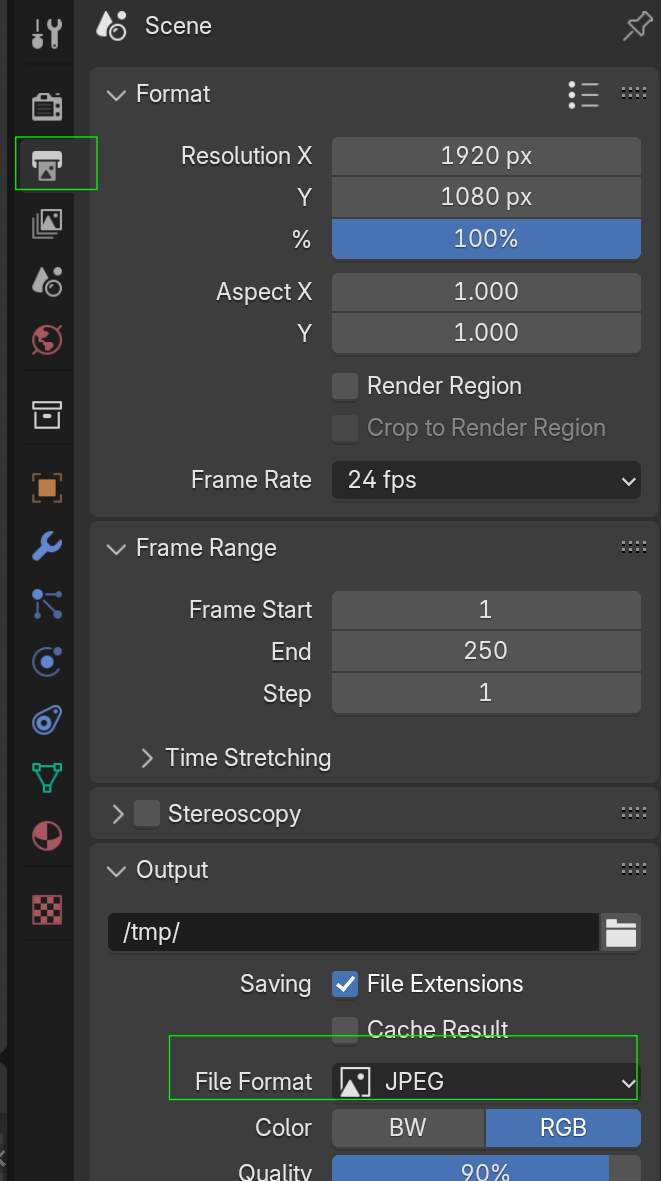Open the Render properties tab icon

click(46, 106)
